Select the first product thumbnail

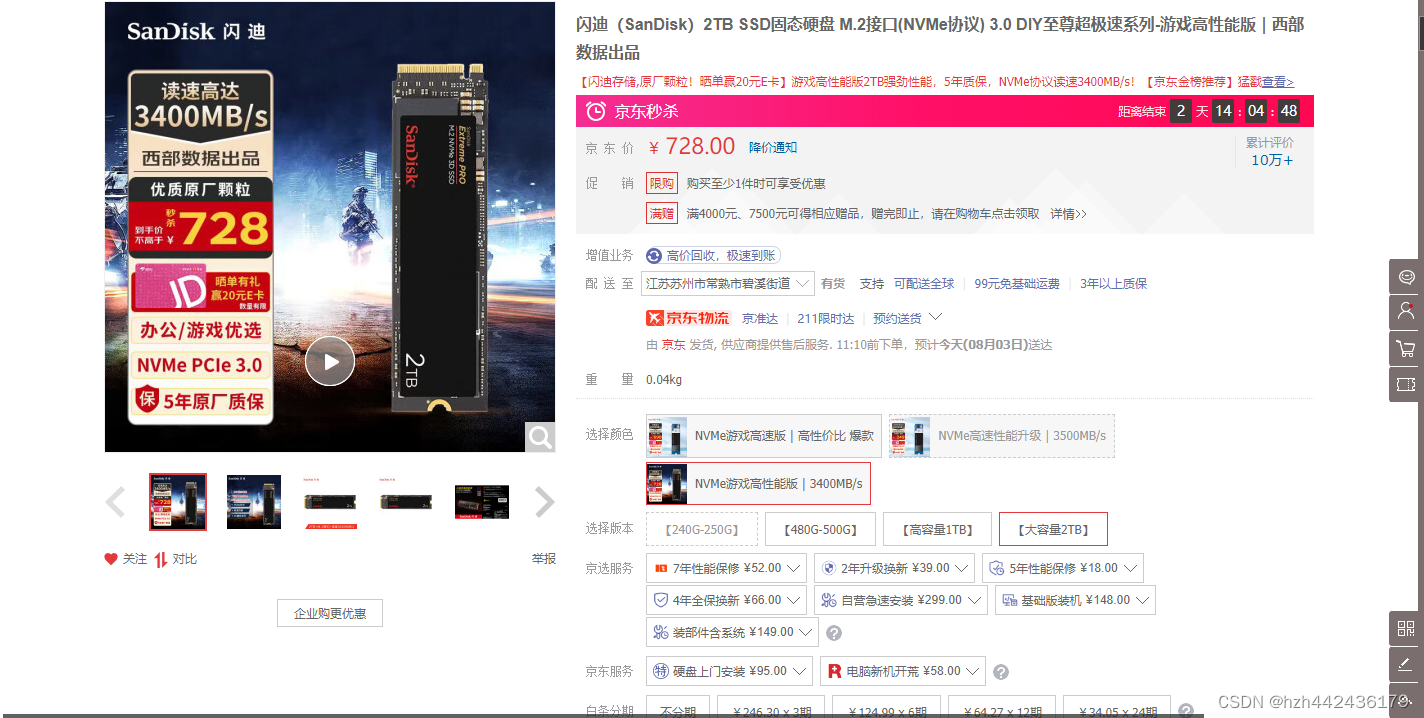(178, 502)
